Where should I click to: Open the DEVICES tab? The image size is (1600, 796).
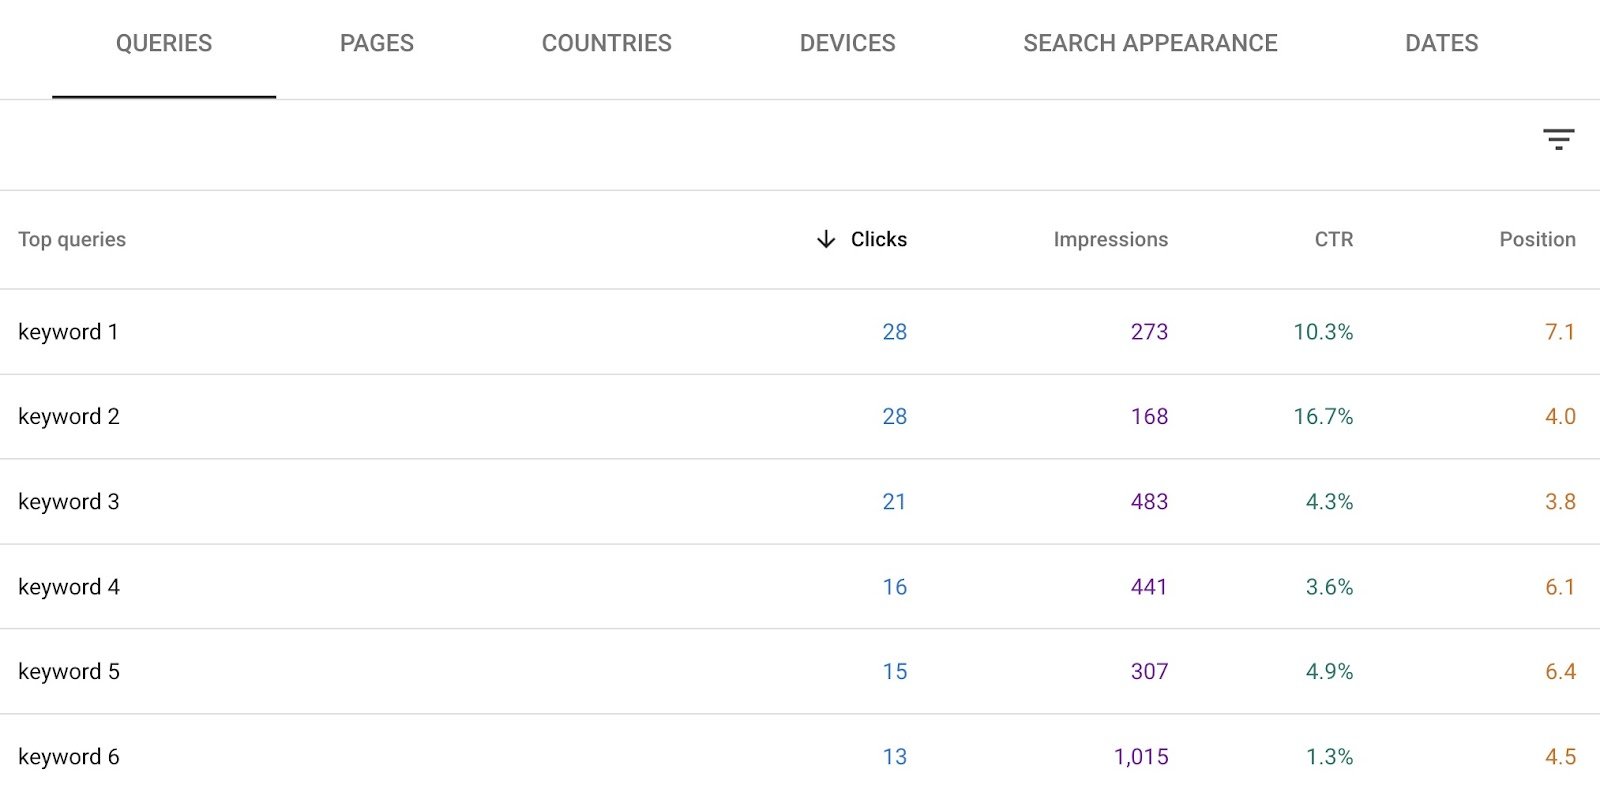(x=847, y=43)
